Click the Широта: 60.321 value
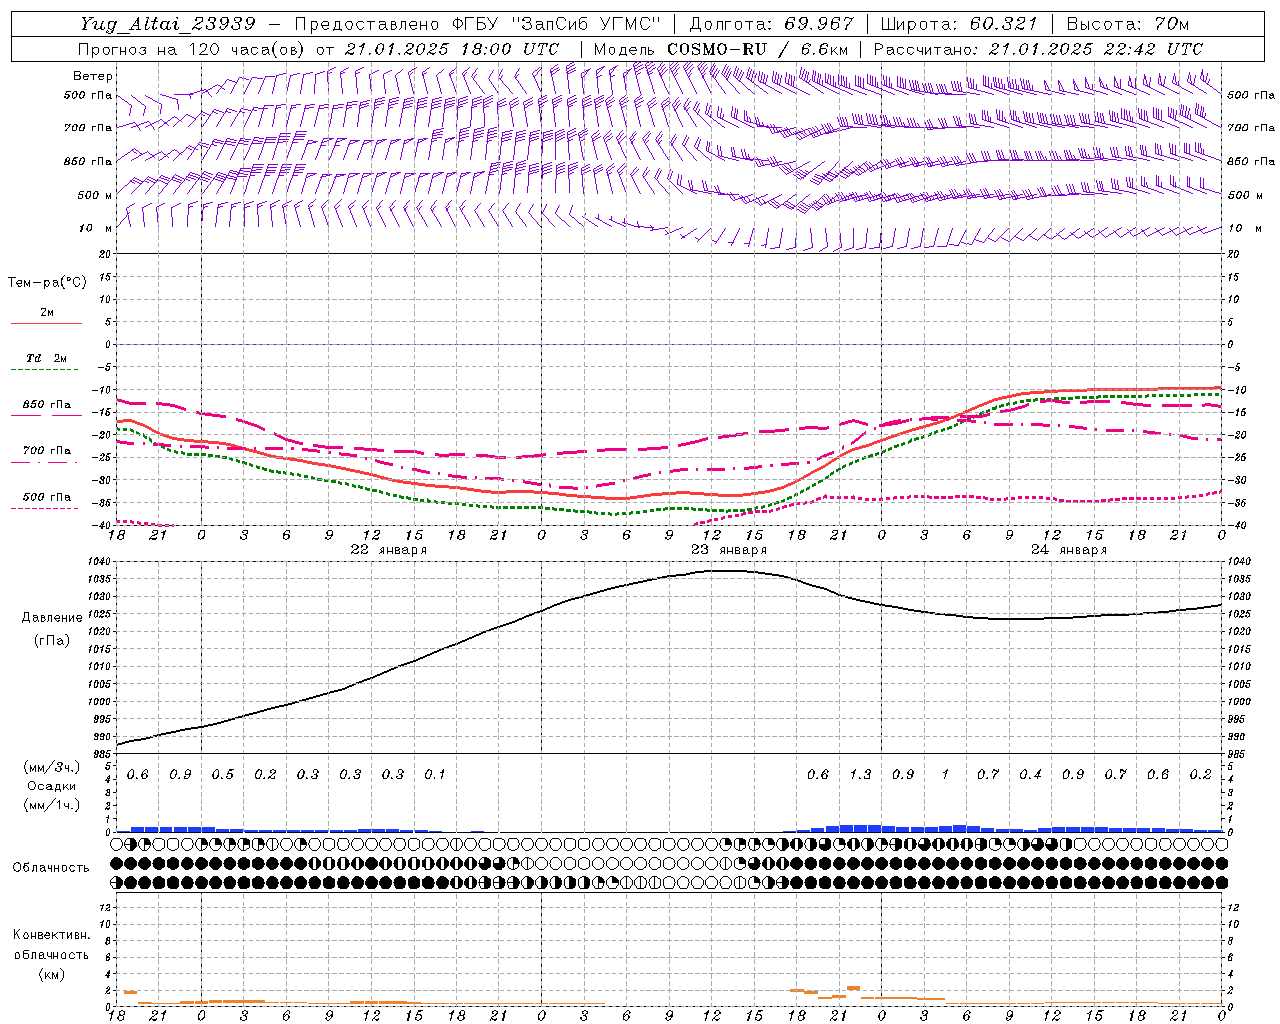1280x1024 pixels. (x=960, y=24)
